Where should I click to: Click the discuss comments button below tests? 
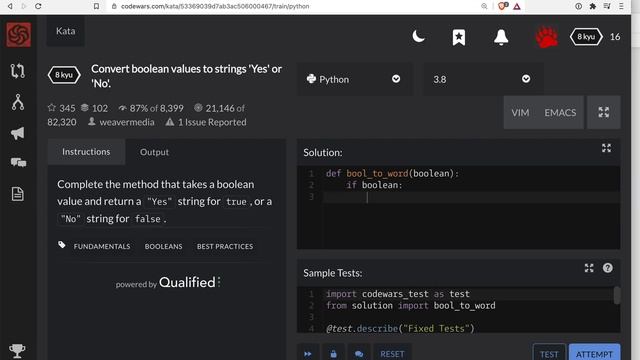(x=359, y=353)
